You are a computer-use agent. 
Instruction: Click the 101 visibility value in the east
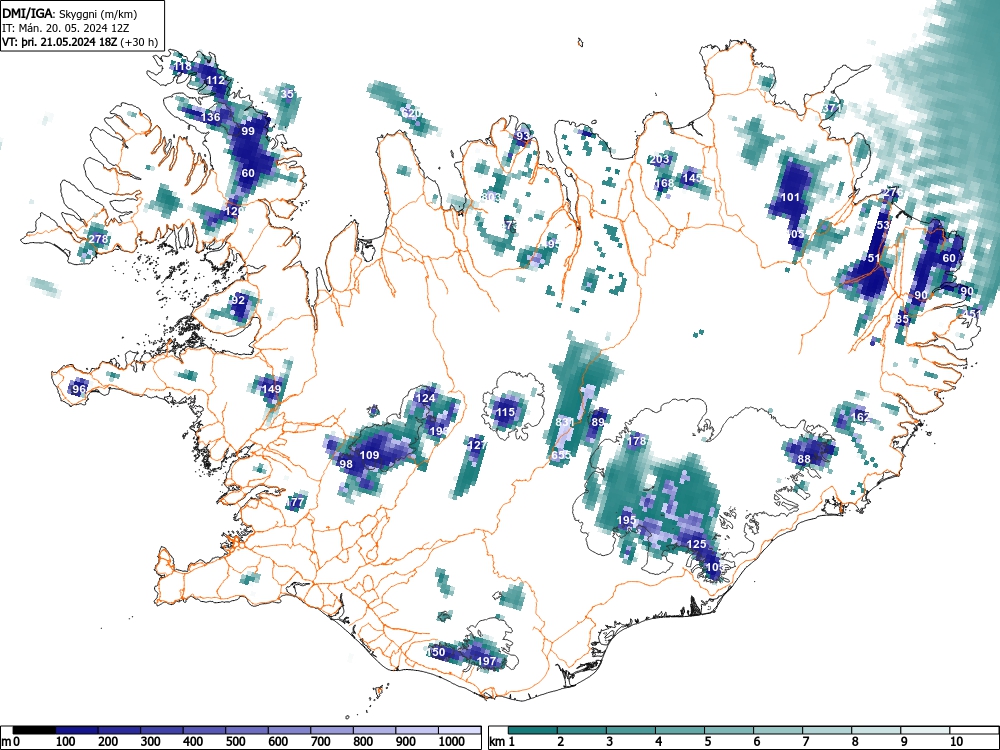790,197
